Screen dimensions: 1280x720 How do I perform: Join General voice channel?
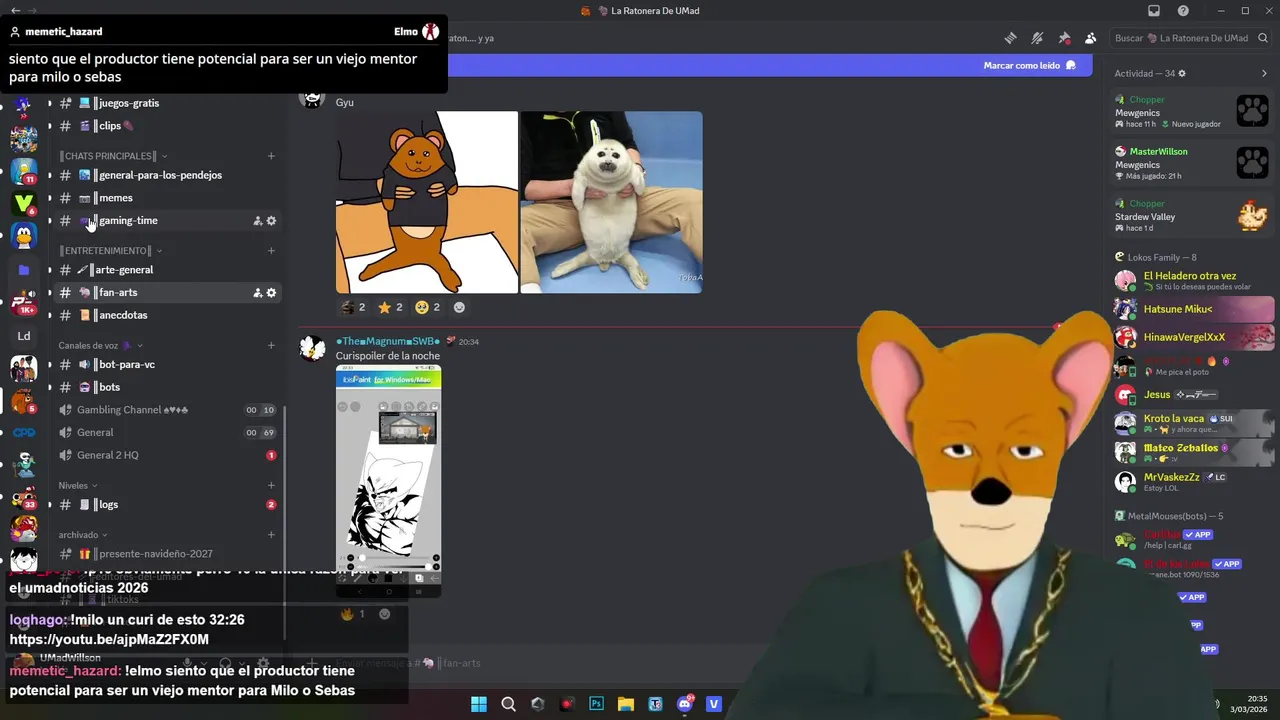[x=168, y=433]
